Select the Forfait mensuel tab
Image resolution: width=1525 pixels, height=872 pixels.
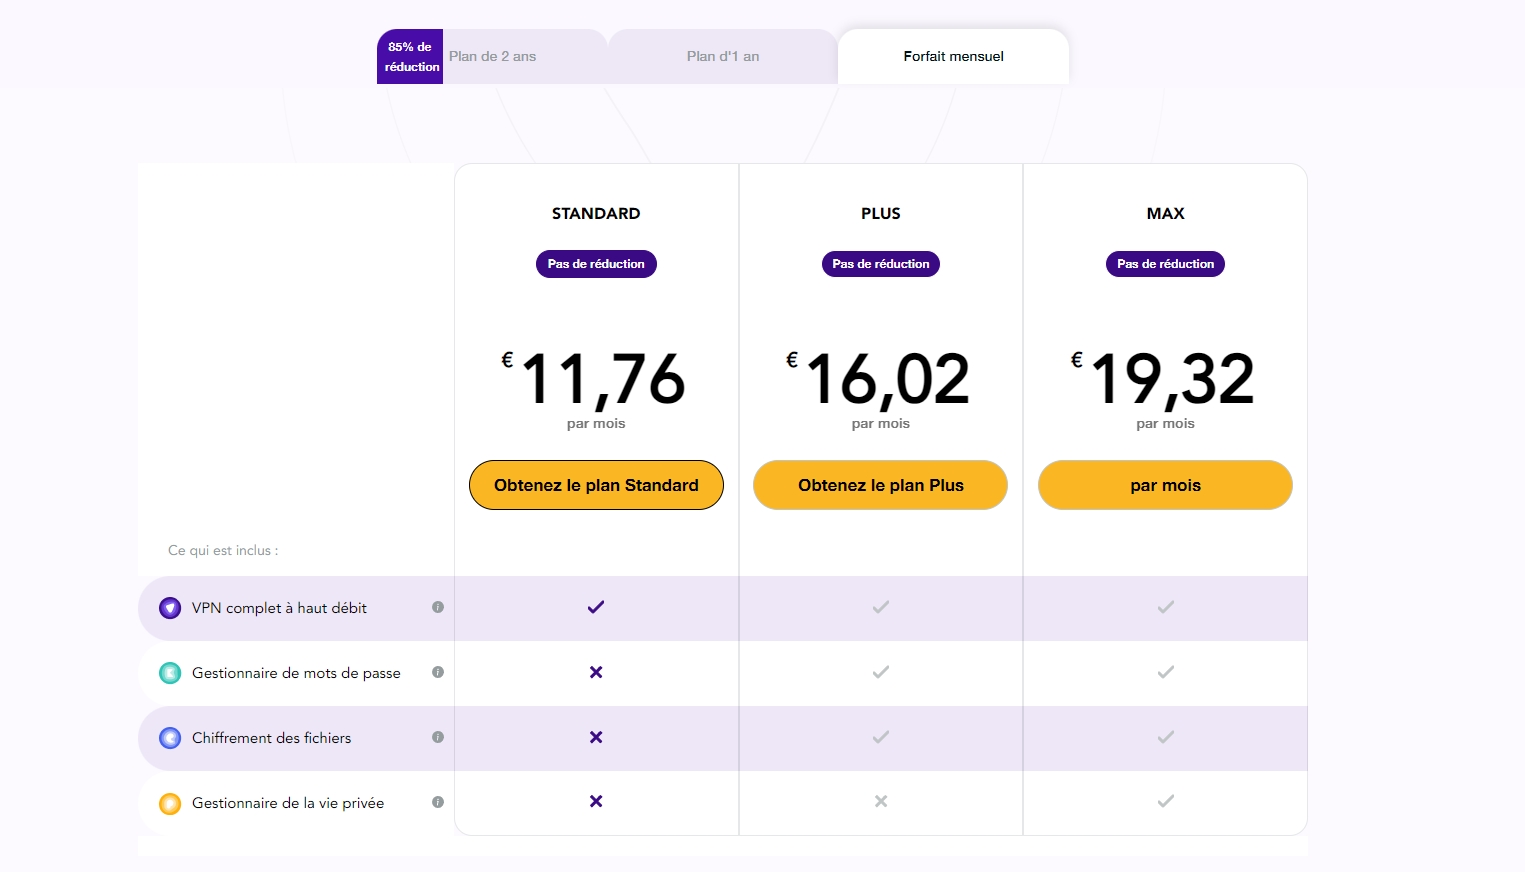[952, 56]
